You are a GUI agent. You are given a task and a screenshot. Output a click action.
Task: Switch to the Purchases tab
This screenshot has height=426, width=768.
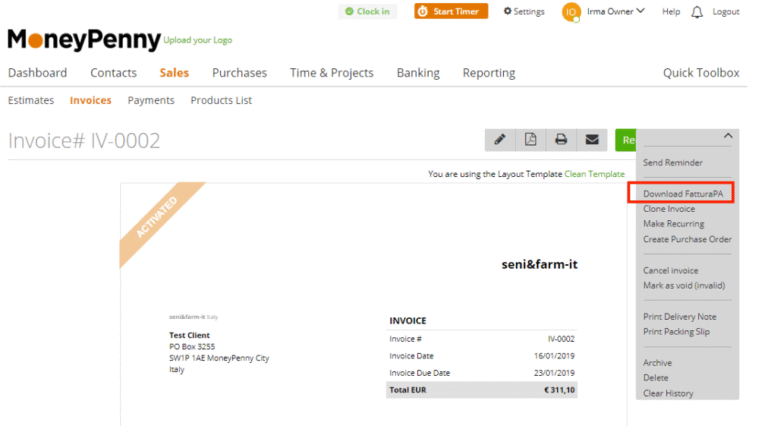pos(239,73)
